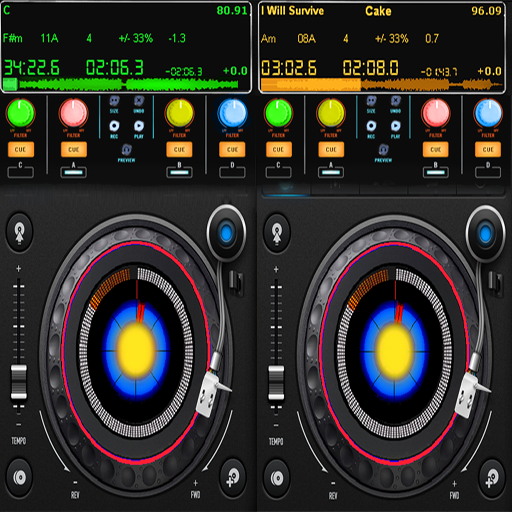The image size is (512, 512).
Task: Click the blue tonearm pivot button on left turntable
Action: tap(227, 232)
